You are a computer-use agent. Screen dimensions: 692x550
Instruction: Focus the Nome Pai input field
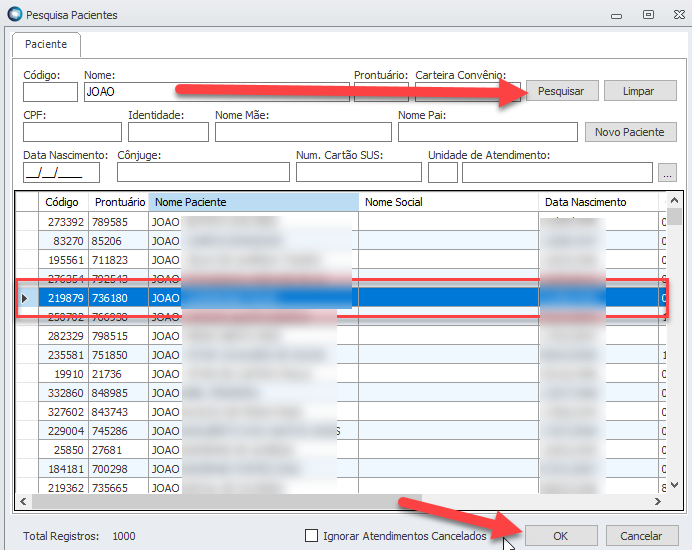(x=488, y=132)
